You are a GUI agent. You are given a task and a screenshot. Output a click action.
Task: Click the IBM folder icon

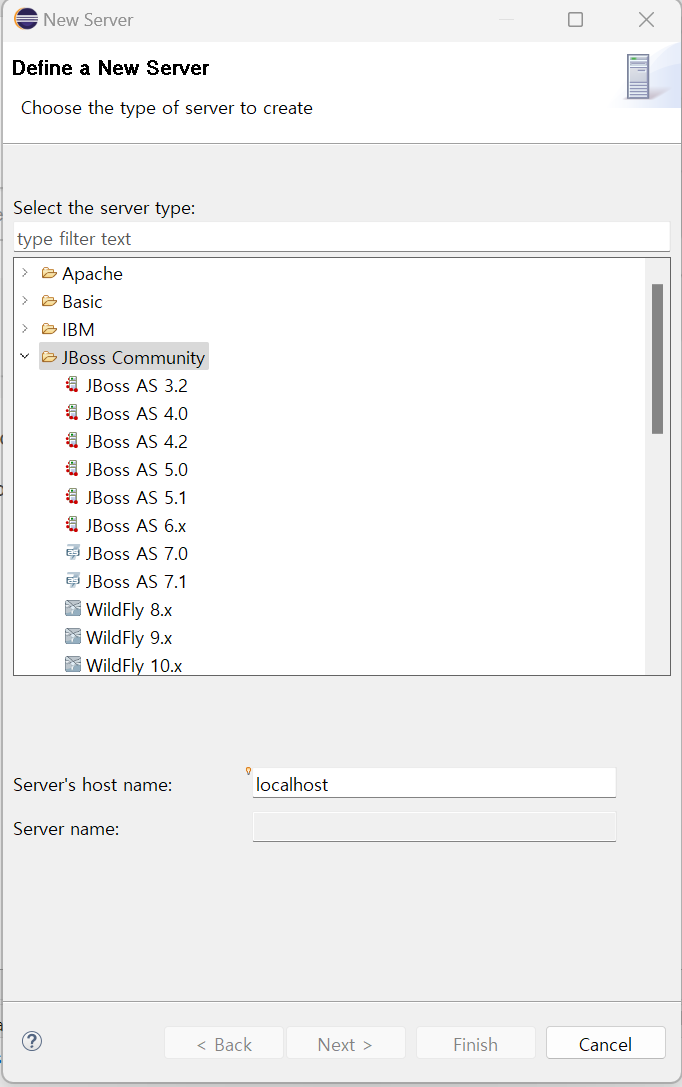49,329
